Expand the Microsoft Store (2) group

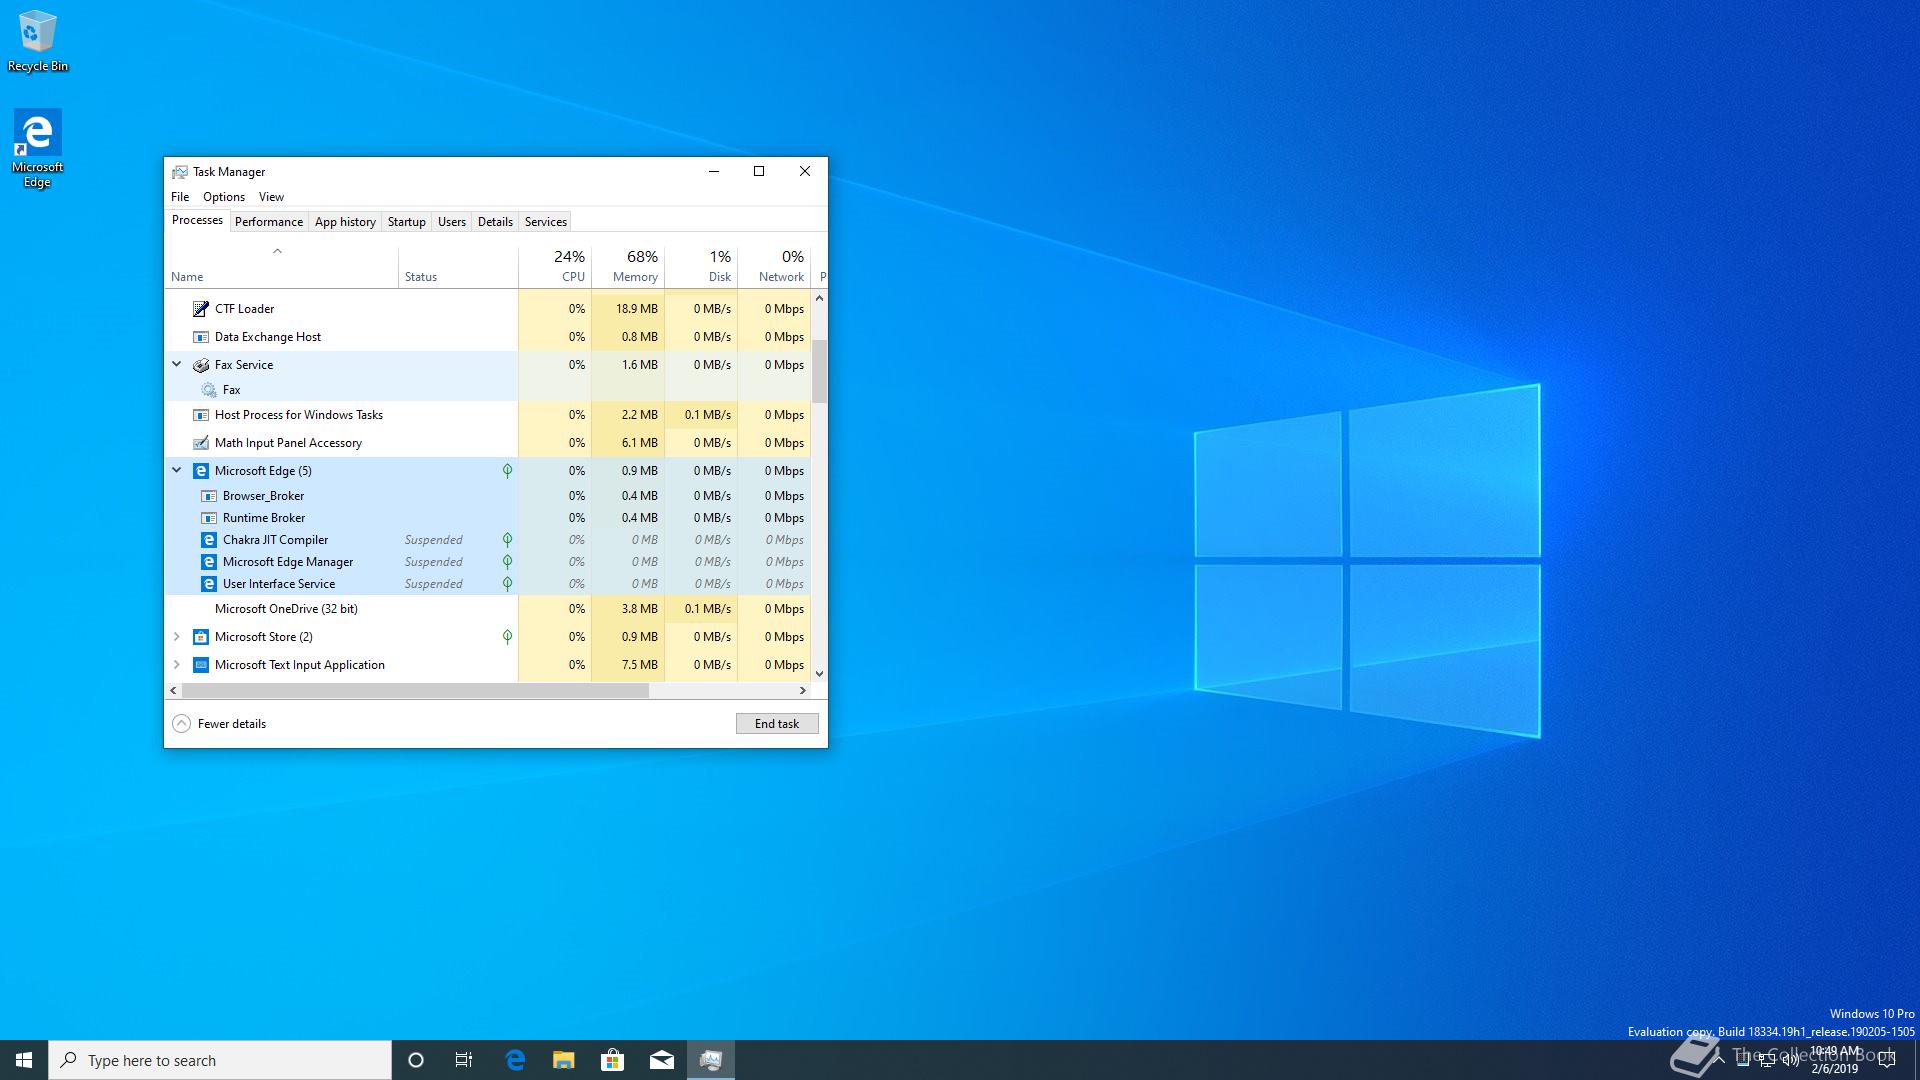pos(177,637)
